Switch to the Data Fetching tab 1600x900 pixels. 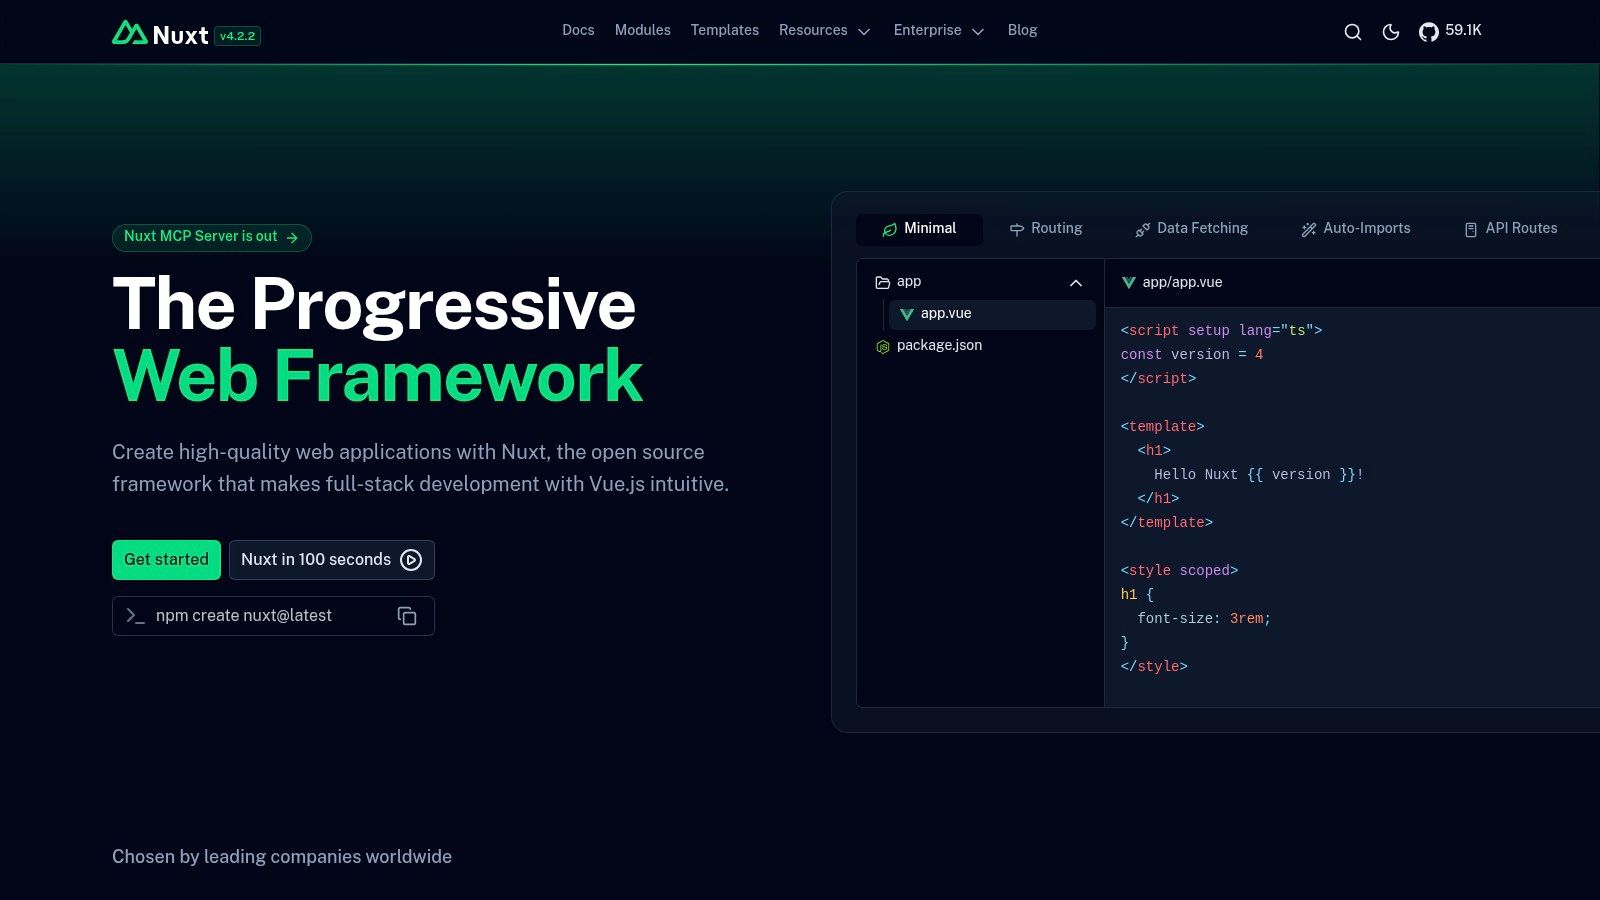pyautogui.click(x=1192, y=229)
